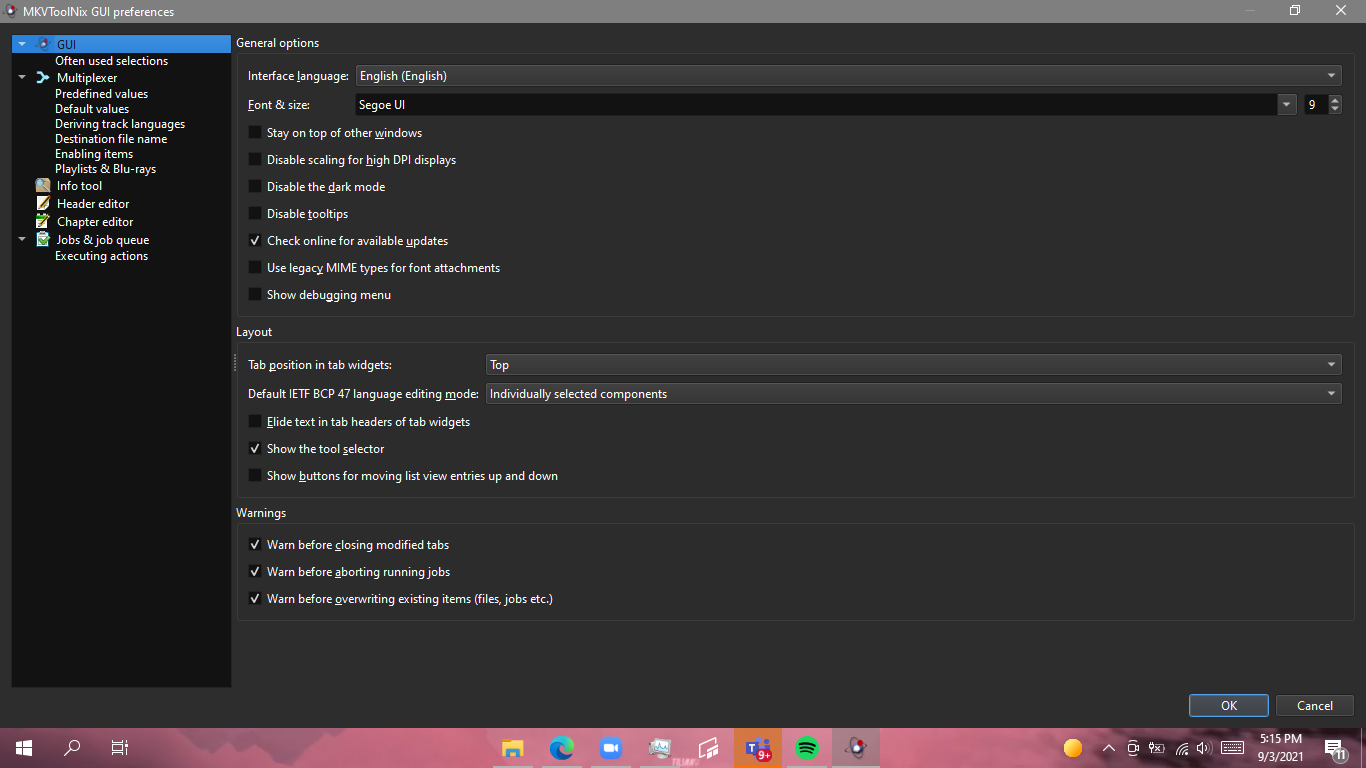Toggle Warn before overwriting existing items
The image size is (1366, 768).
tap(255, 599)
